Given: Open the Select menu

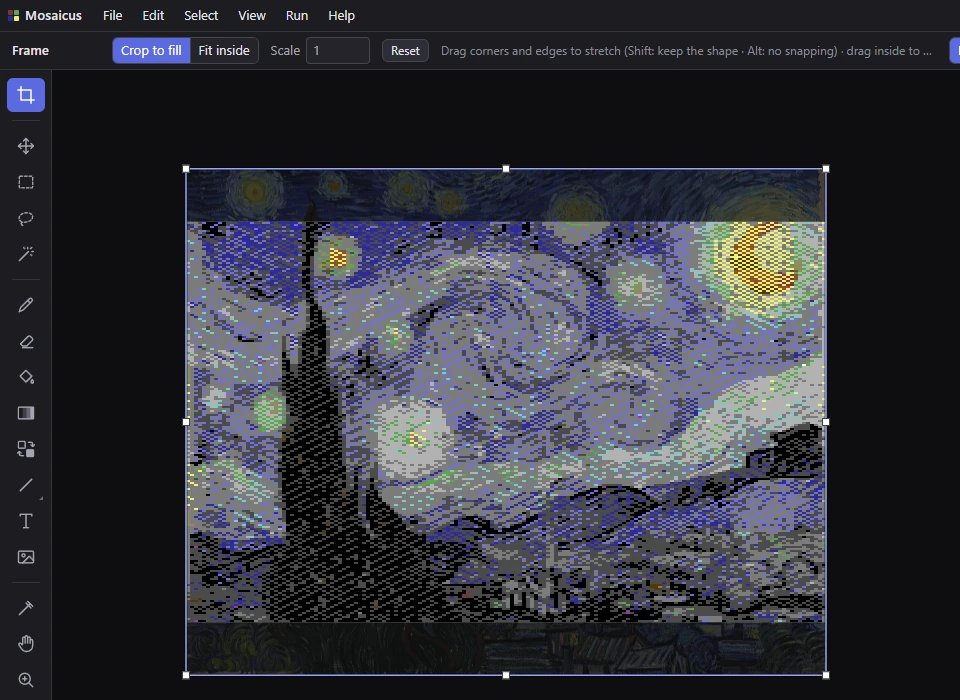Looking at the screenshot, I should [x=201, y=15].
